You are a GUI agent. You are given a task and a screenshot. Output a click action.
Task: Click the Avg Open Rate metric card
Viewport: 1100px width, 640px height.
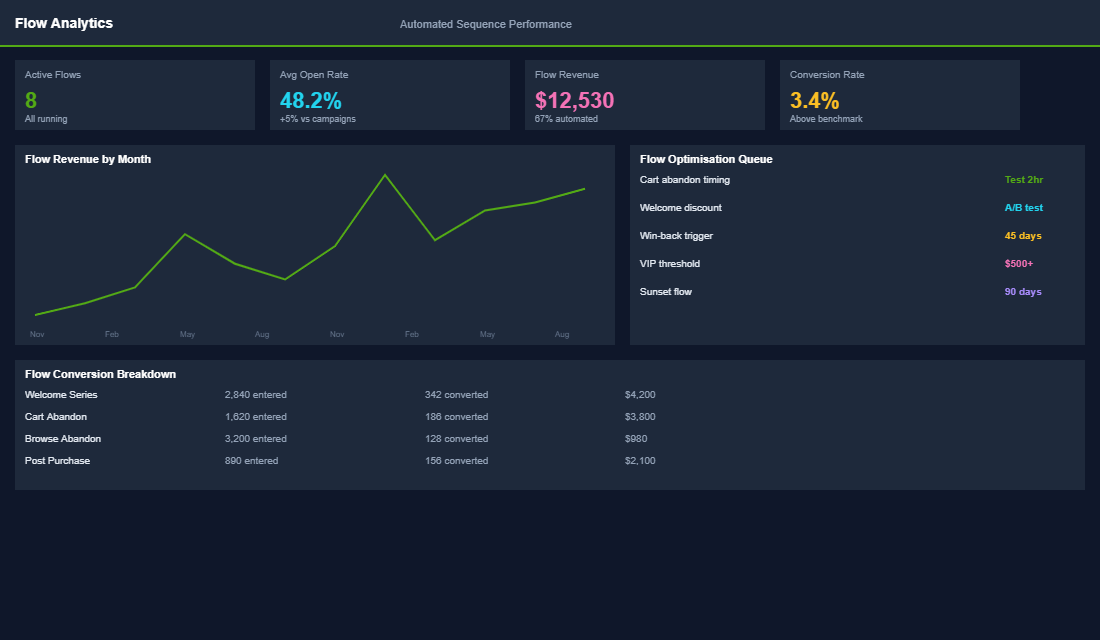click(x=389, y=95)
